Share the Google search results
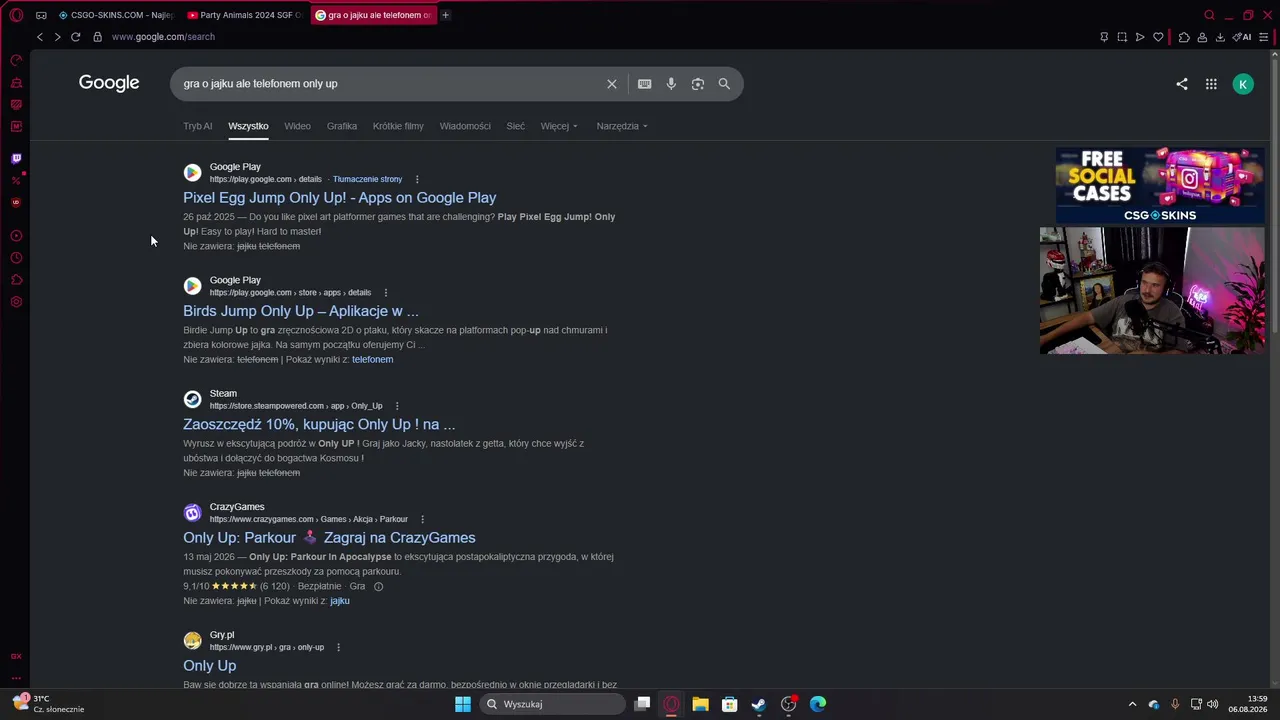Screen dimensions: 1280x720 pyautogui.click(x=1182, y=84)
